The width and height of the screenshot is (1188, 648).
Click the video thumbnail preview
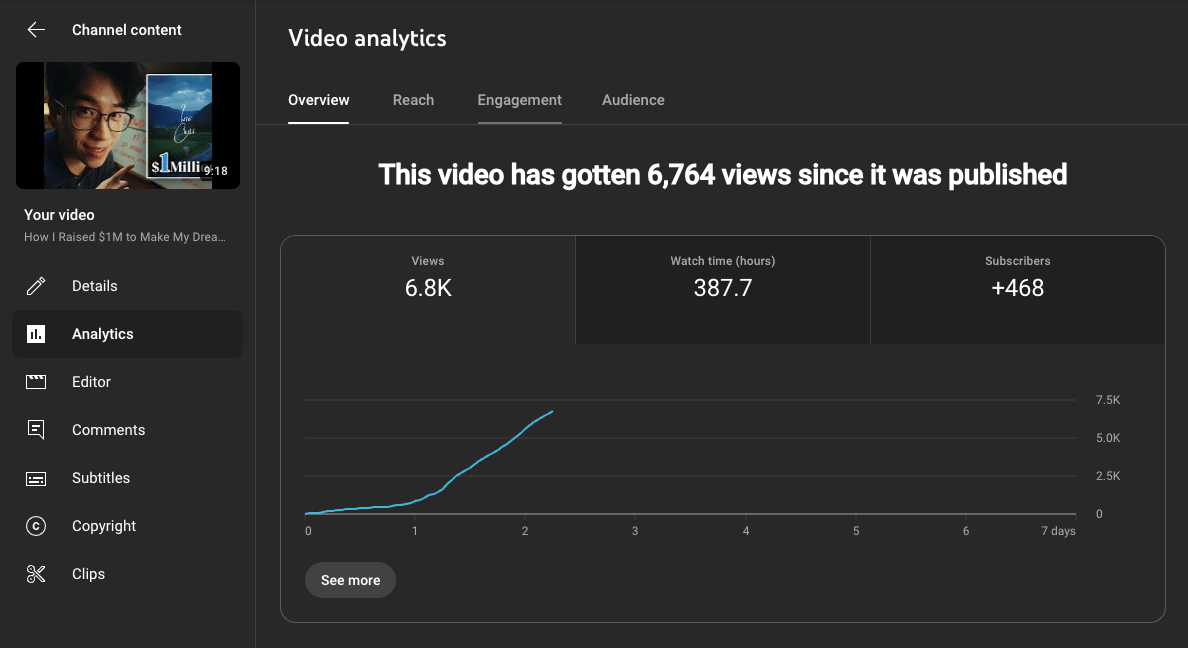click(128, 126)
